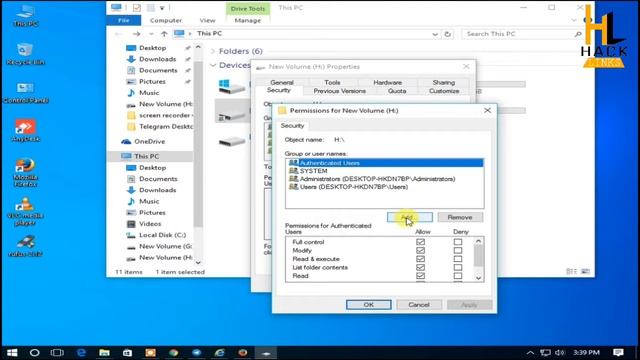The image size is (640, 360).
Task: Toggle Allow for Modify permission
Action: click(x=420, y=250)
